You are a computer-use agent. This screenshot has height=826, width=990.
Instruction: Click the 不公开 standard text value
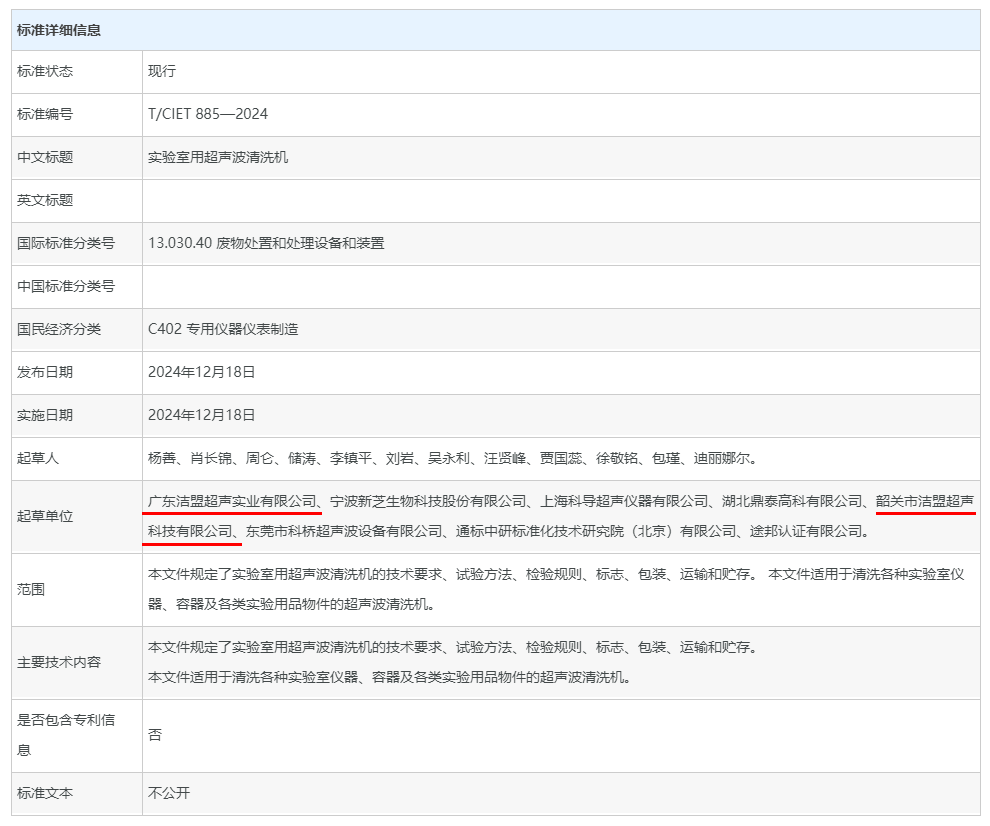coord(169,793)
